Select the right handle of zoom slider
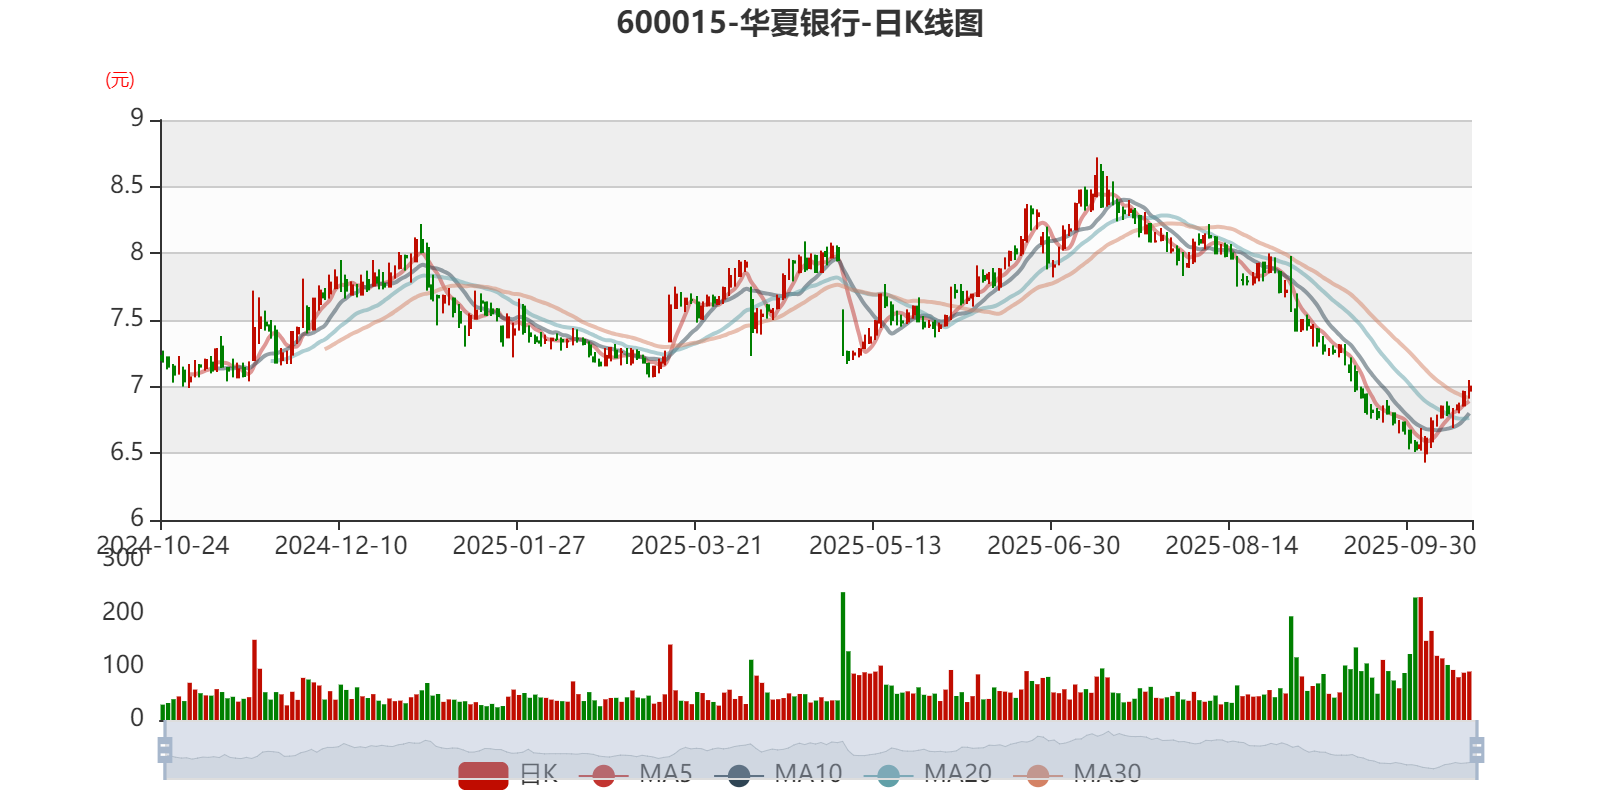This screenshot has width=1600, height=800. tap(1476, 749)
